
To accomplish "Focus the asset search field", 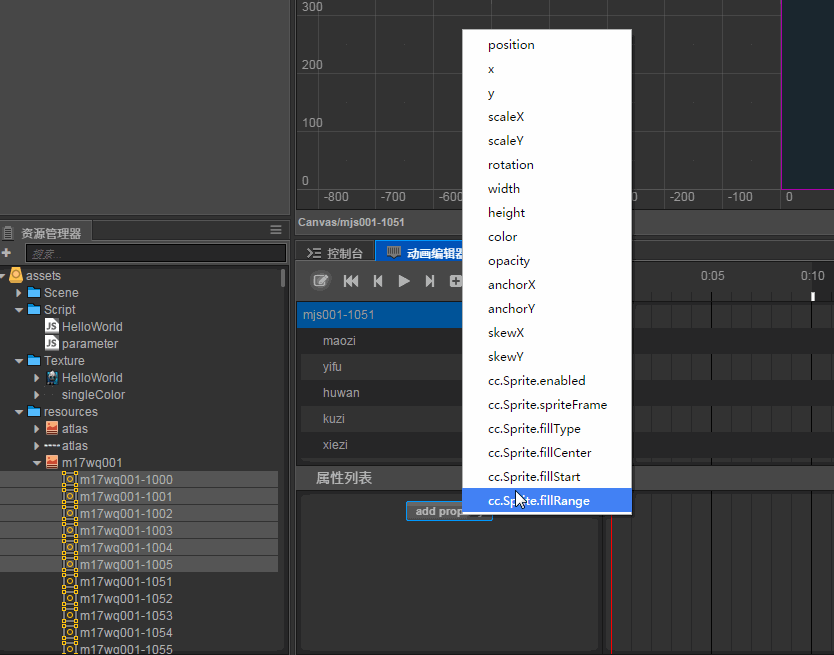I will click(156, 254).
